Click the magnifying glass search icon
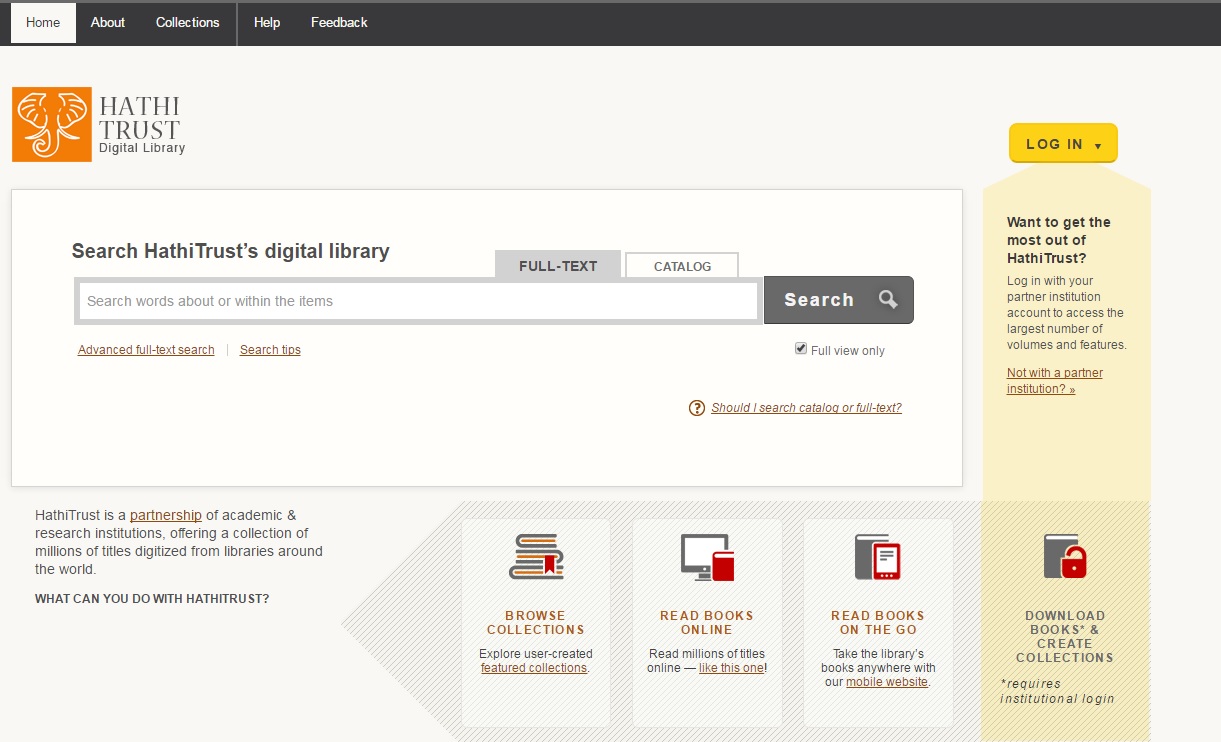Screen dimensions: 1221x742 click(x=888, y=299)
